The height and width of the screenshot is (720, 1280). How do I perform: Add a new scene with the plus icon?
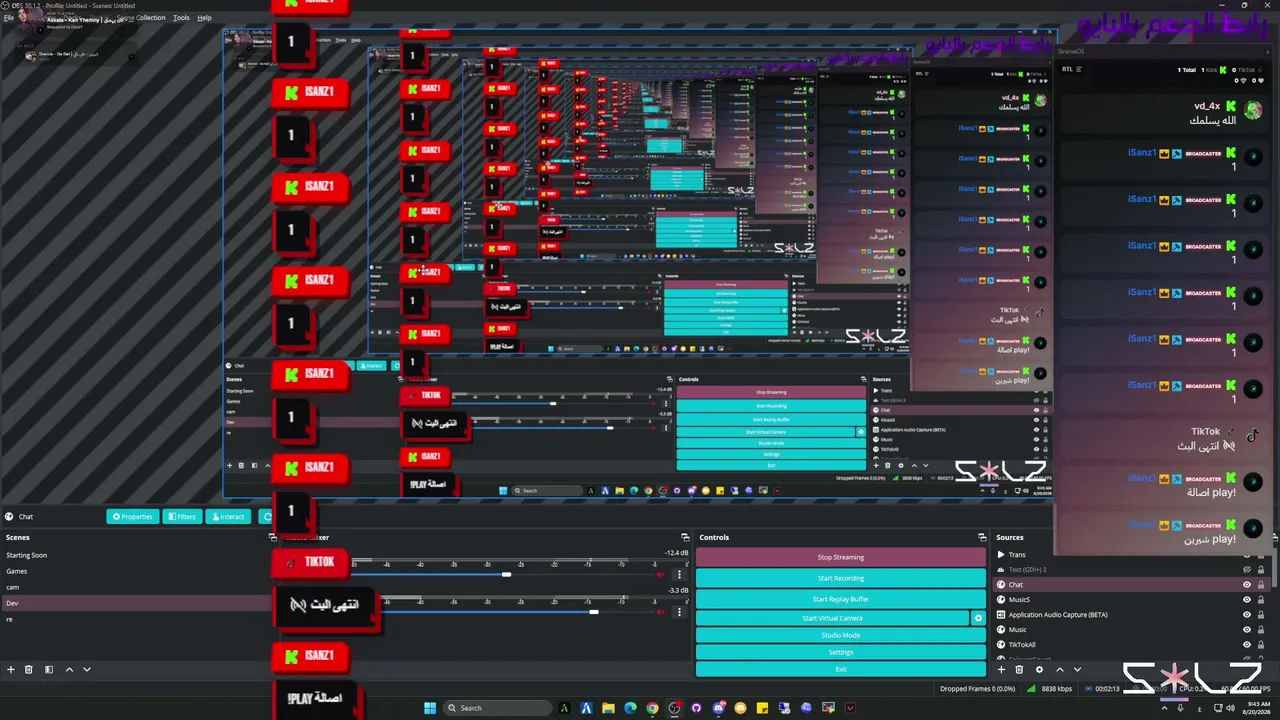coord(11,669)
